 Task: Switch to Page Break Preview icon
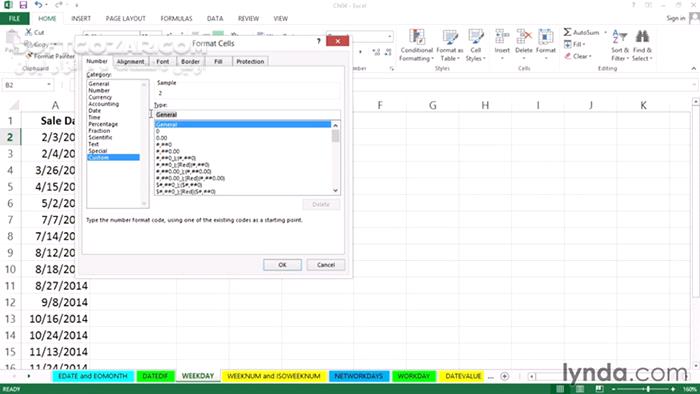pyautogui.click(x=599, y=389)
